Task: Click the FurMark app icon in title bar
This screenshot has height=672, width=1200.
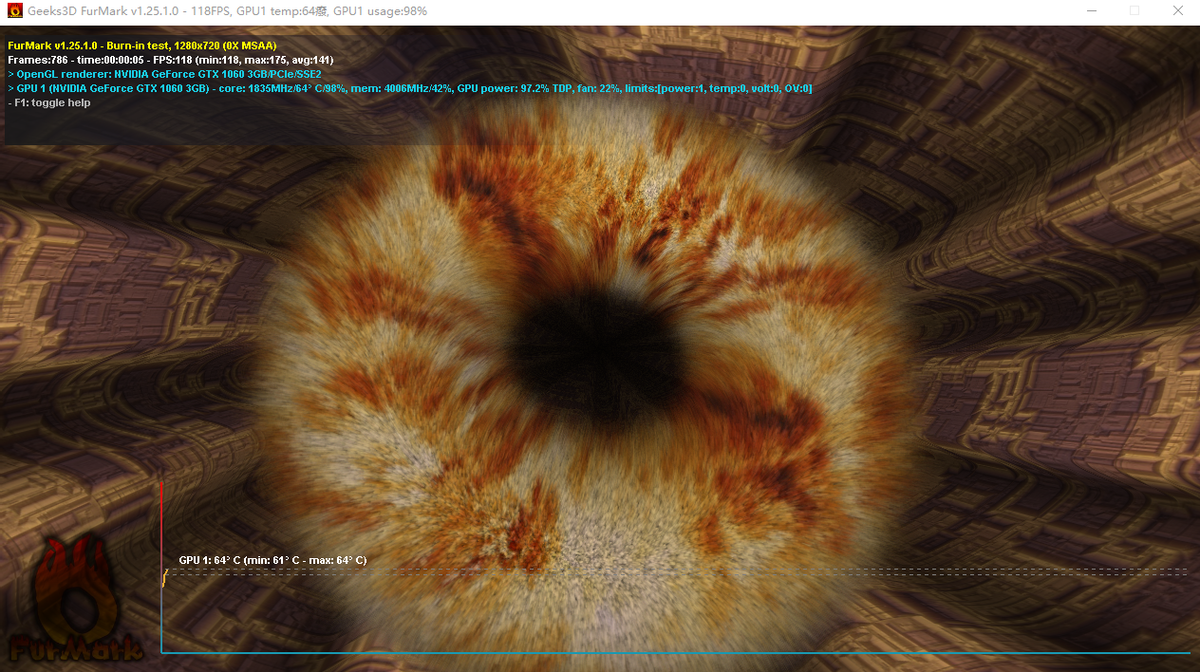Action: (14, 11)
